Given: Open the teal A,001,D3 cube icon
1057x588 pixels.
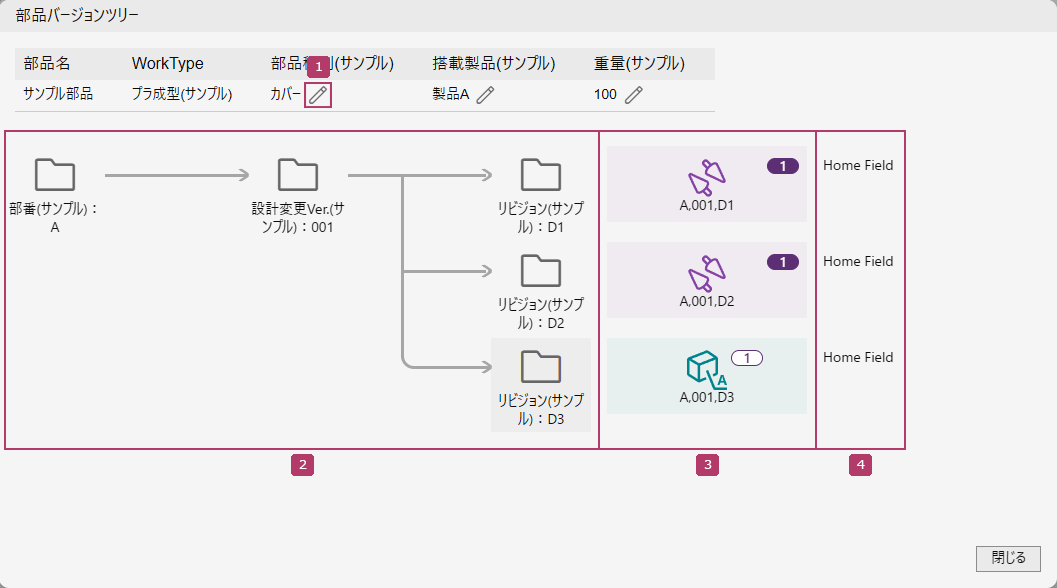Looking at the screenshot, I should point(705,369).
